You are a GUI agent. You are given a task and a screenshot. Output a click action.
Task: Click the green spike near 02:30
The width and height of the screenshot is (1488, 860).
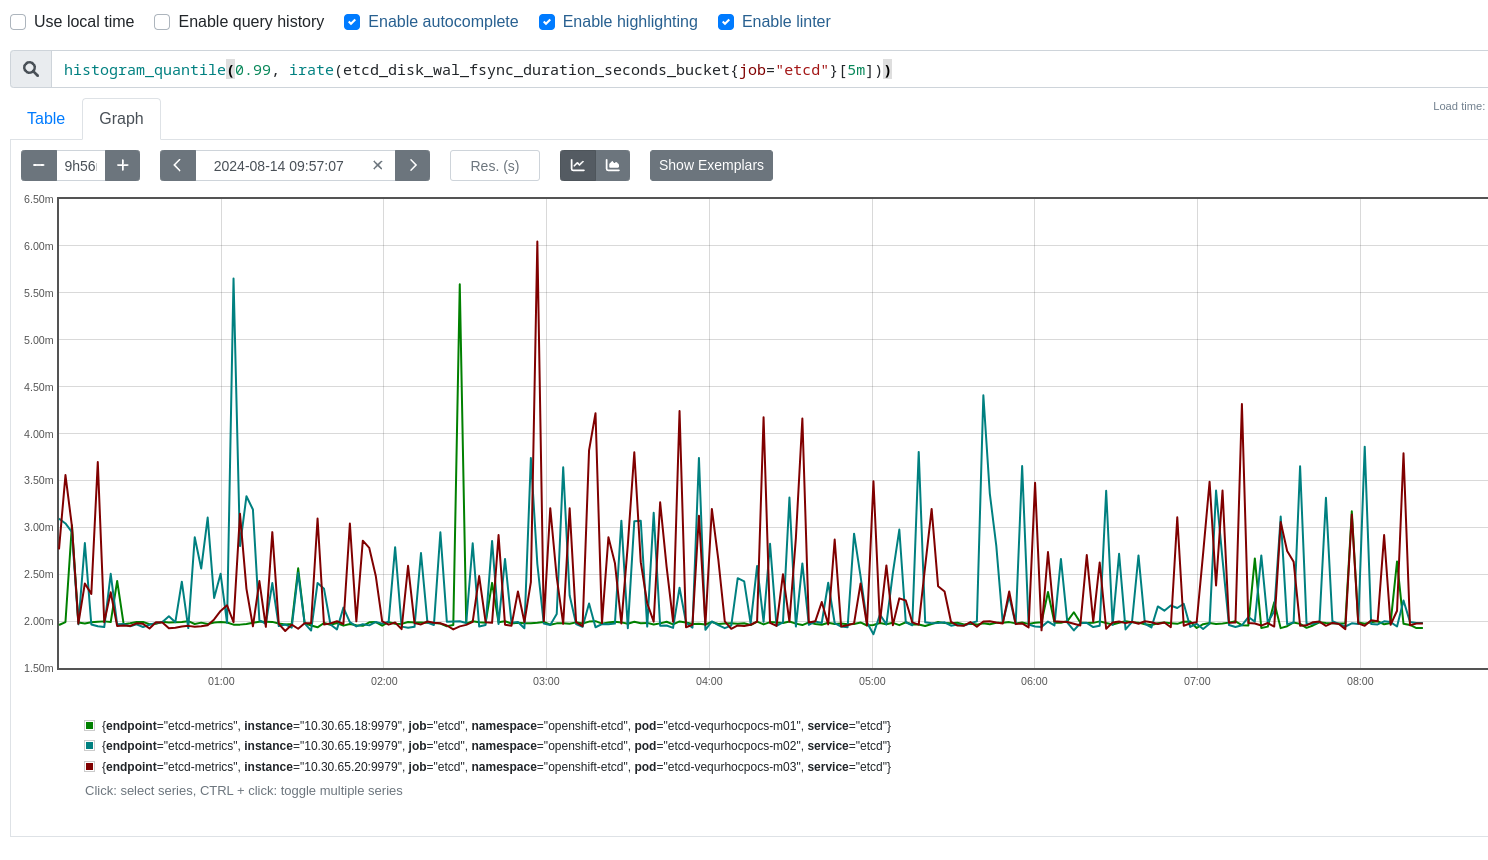[x=459, y=286]
